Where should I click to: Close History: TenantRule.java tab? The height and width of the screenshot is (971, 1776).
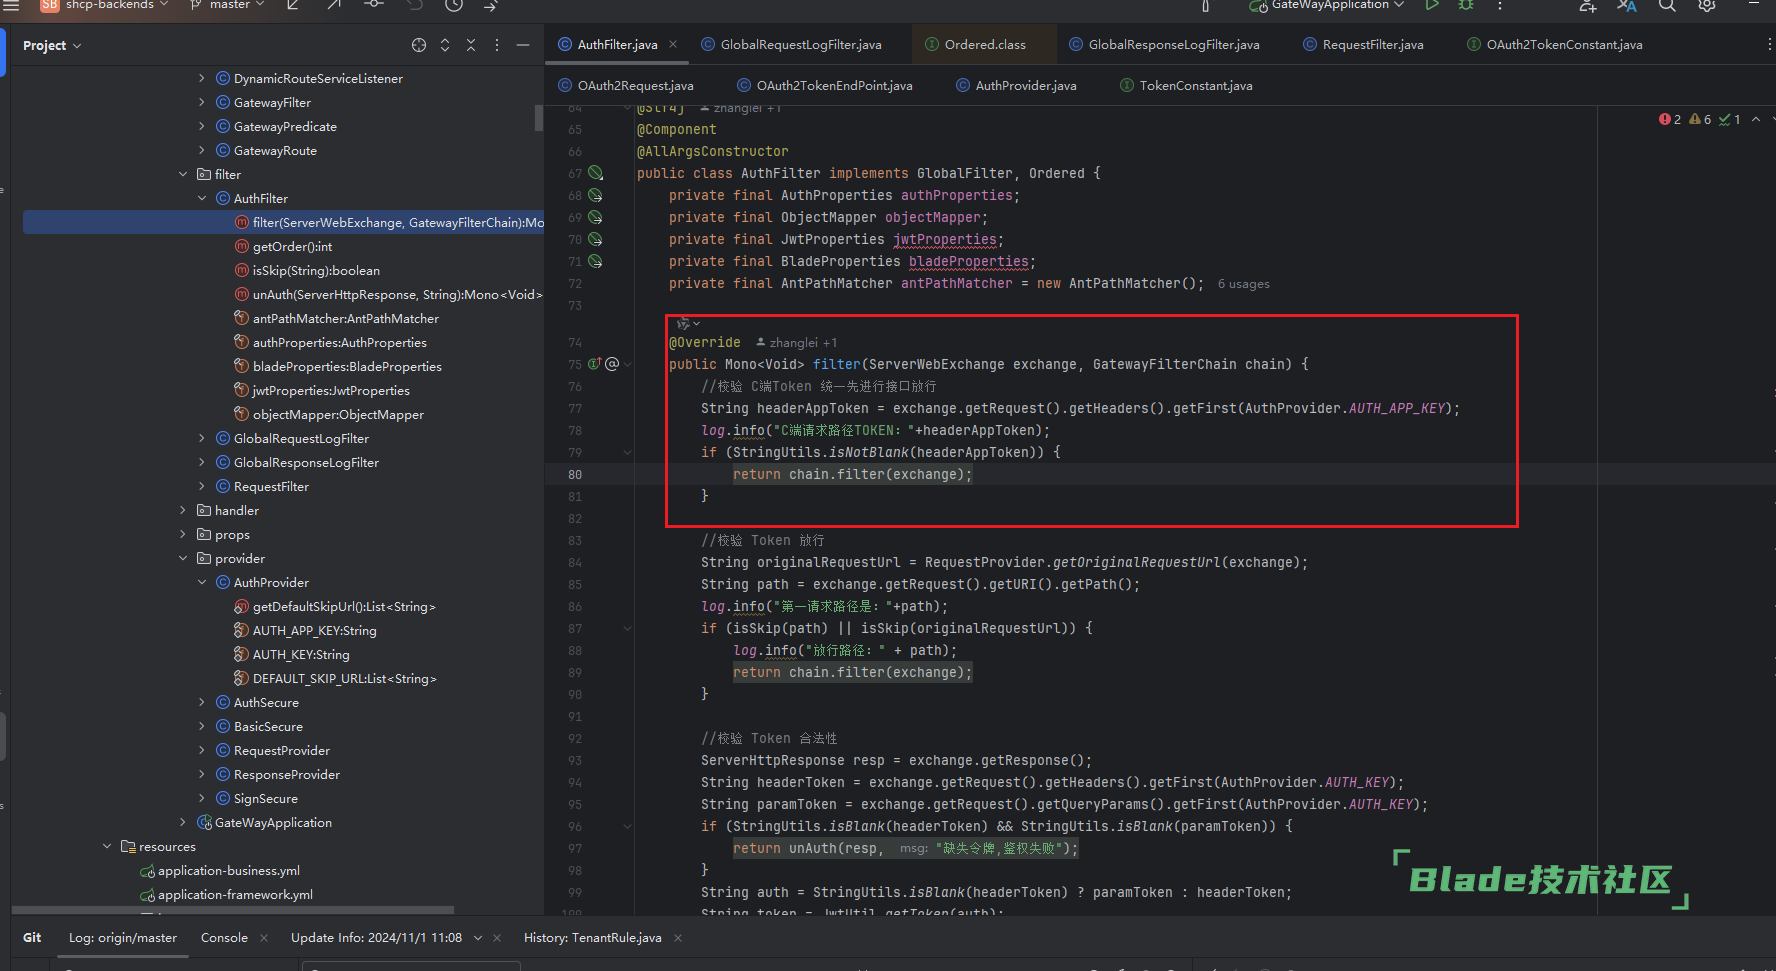pyautogui.click(x=678, y=937)
